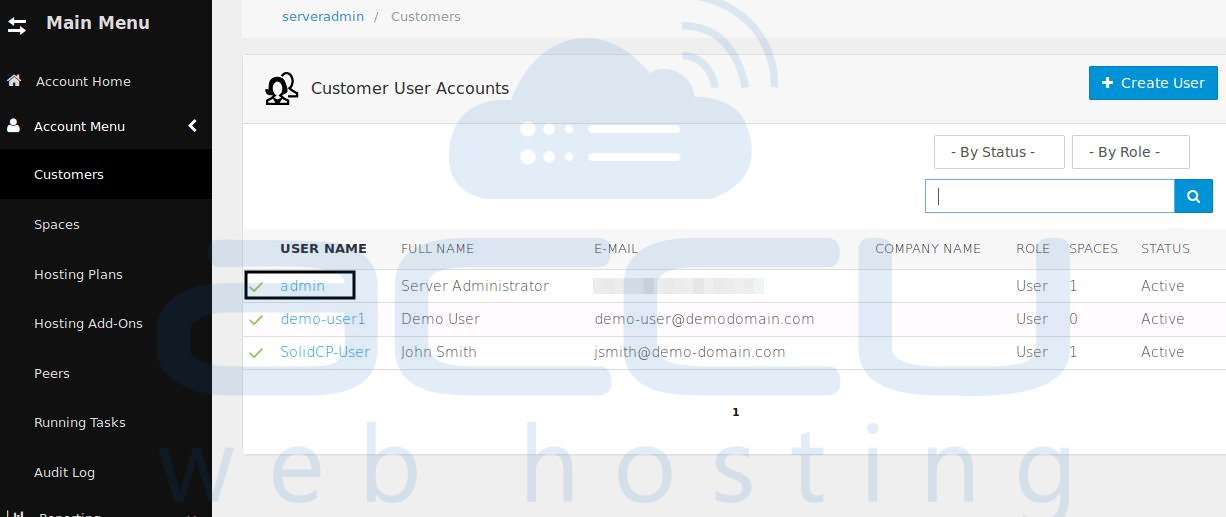Click demo-user@demodomain.com email cell
This screenshot has width=1226, height=517.
[x=704, y=319]
